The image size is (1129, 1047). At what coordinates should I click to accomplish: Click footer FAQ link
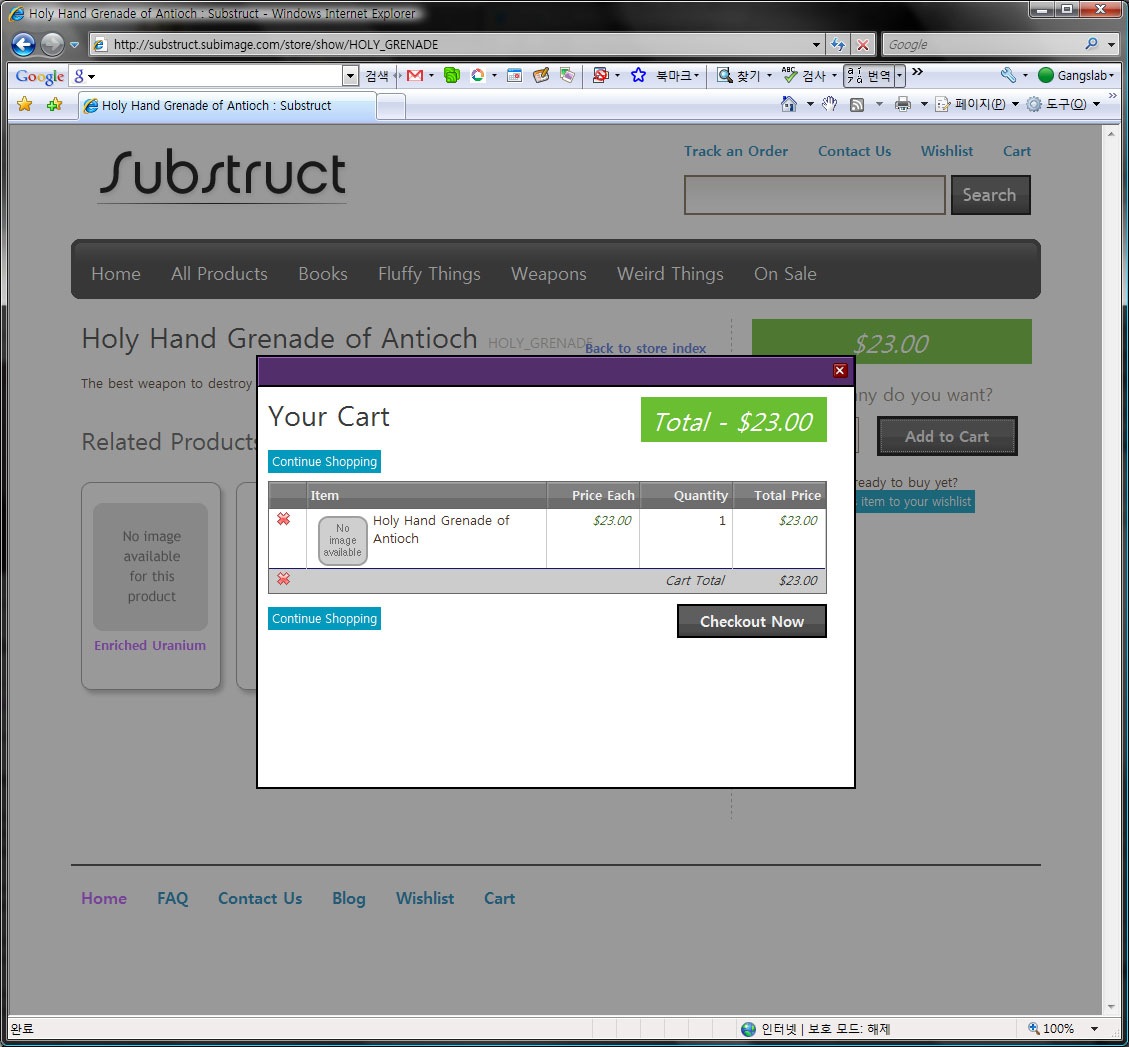point(172,898)
